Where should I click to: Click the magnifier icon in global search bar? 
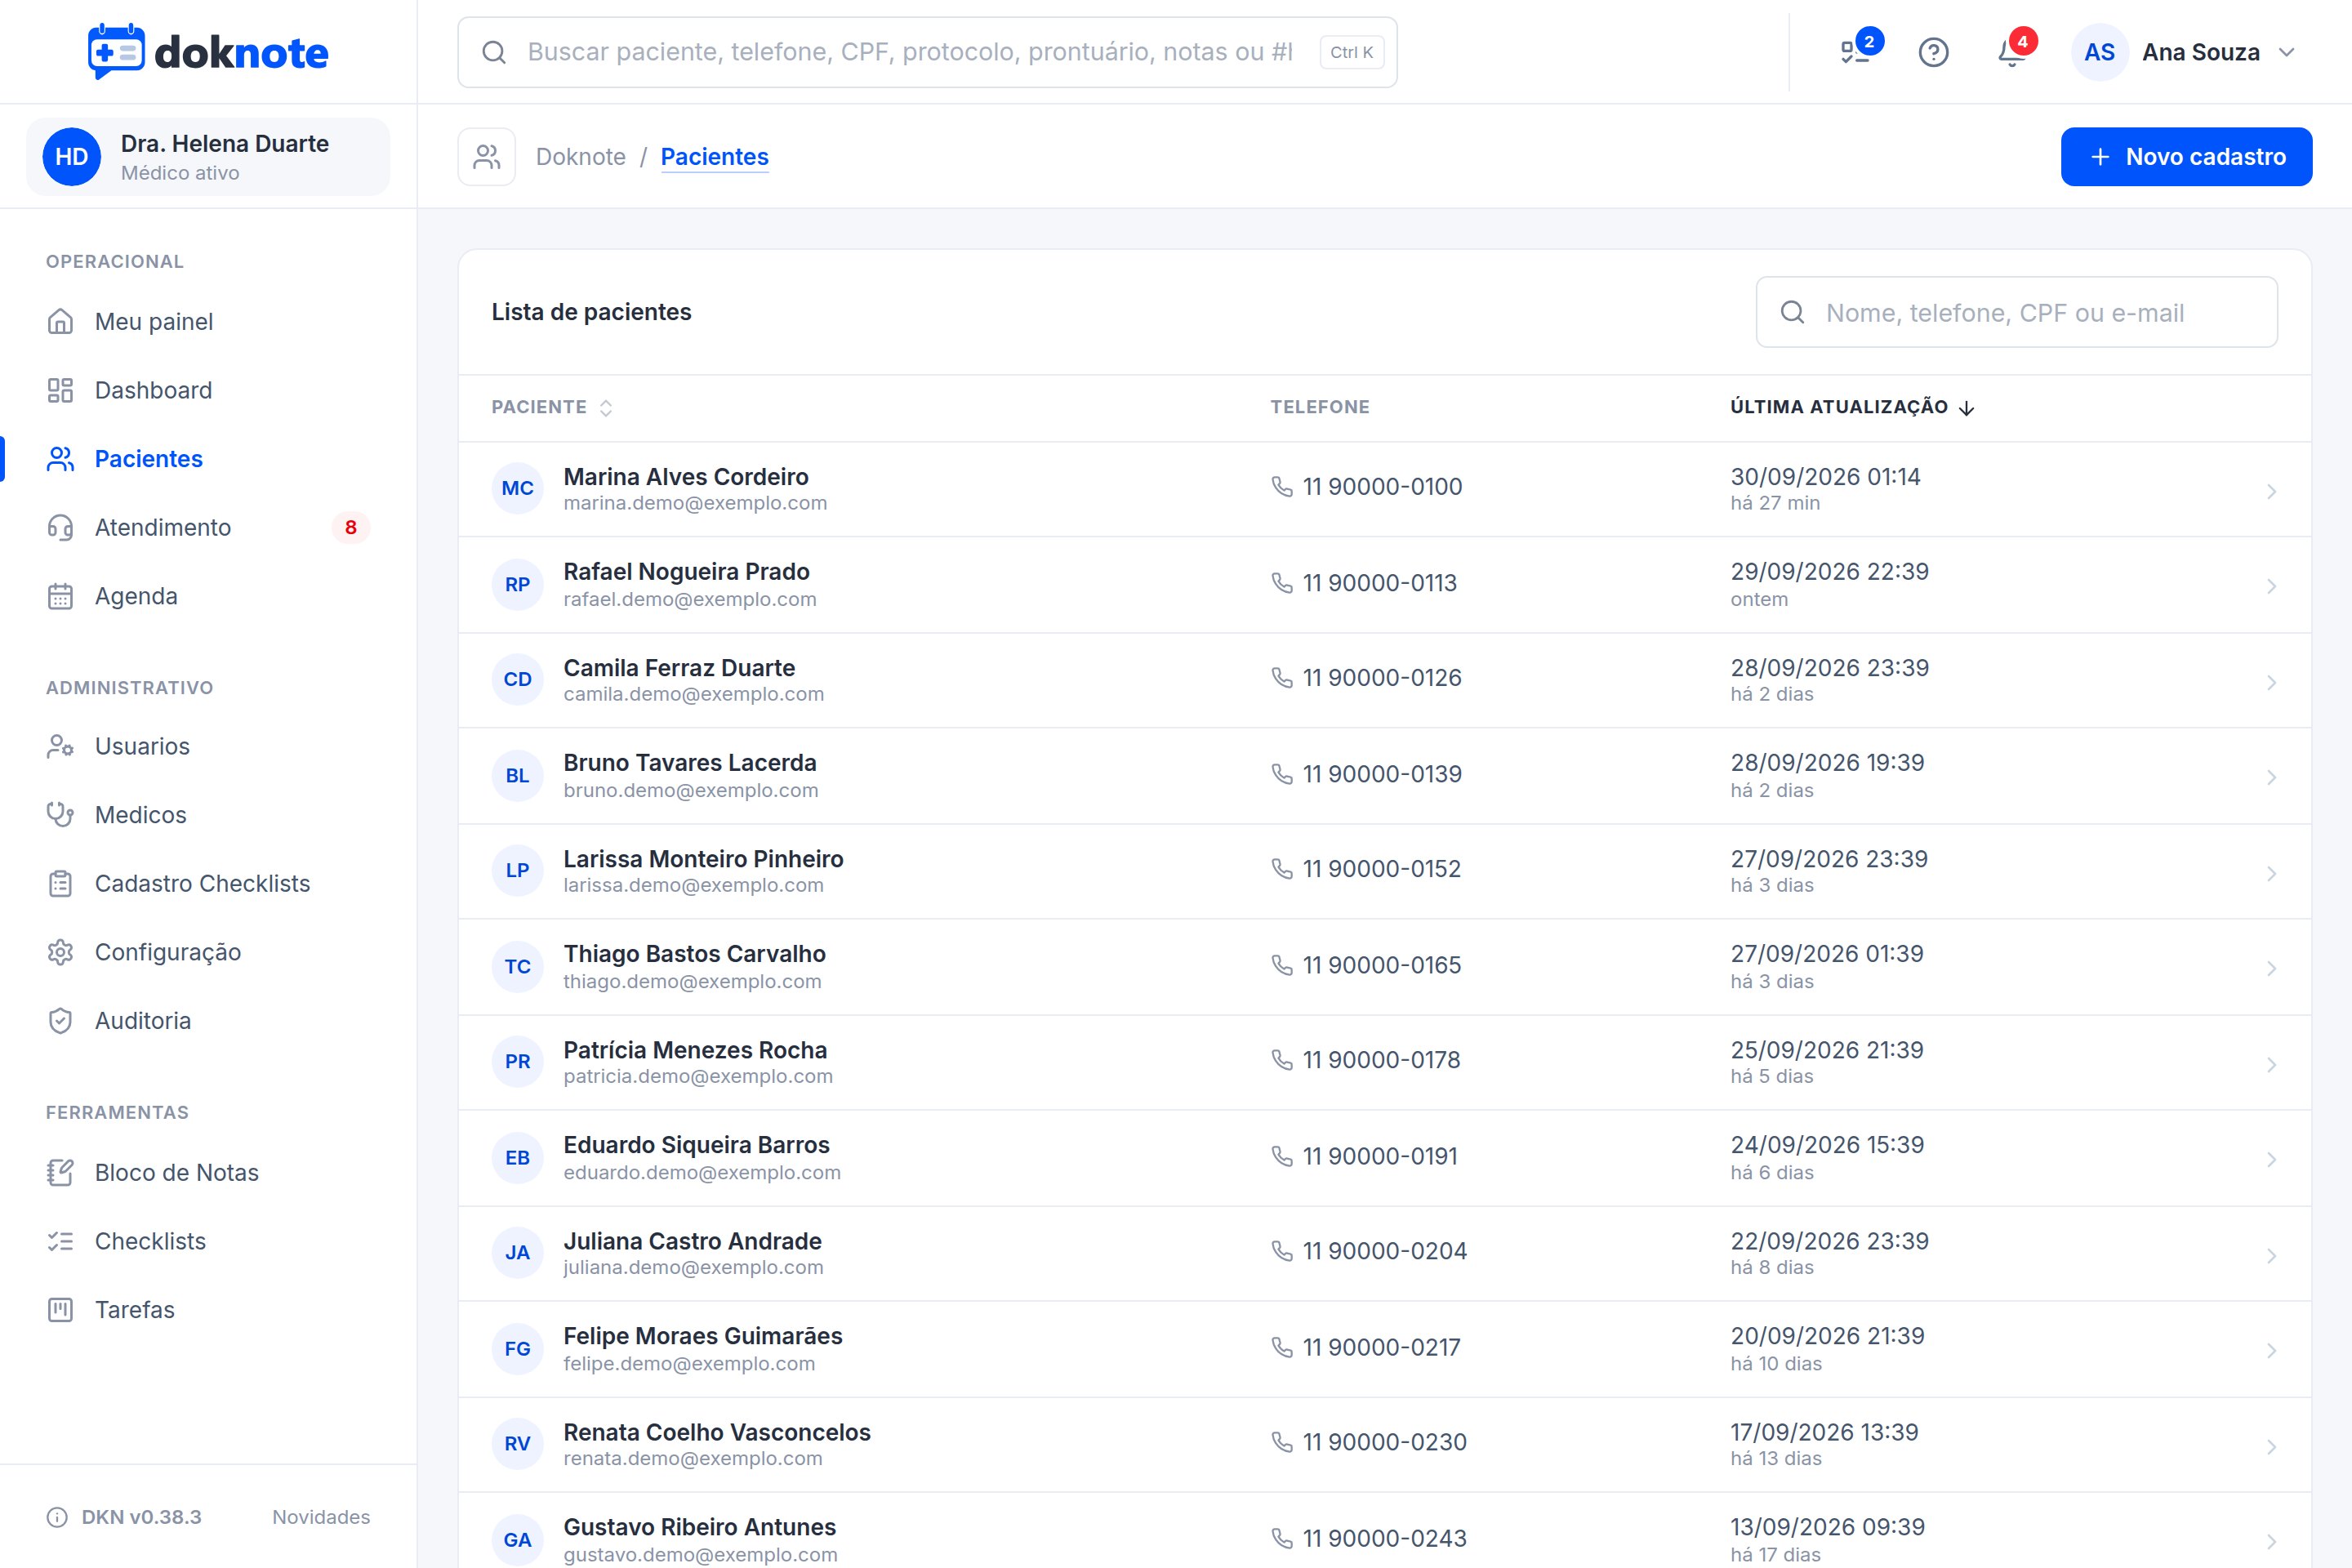pyautogui.click(x=494, y=52)
